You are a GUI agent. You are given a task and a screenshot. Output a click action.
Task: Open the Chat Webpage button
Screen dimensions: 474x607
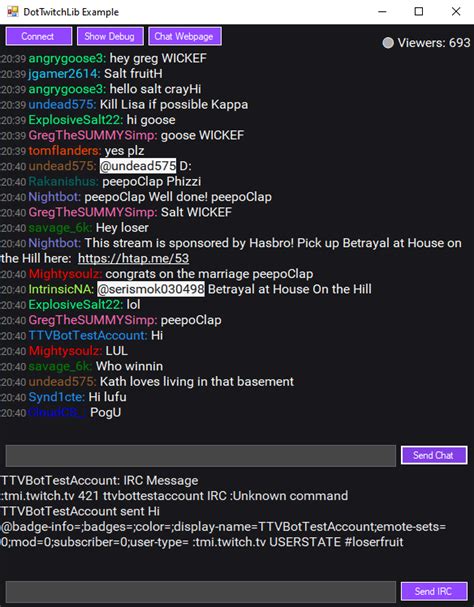click(x=185, y=36)
